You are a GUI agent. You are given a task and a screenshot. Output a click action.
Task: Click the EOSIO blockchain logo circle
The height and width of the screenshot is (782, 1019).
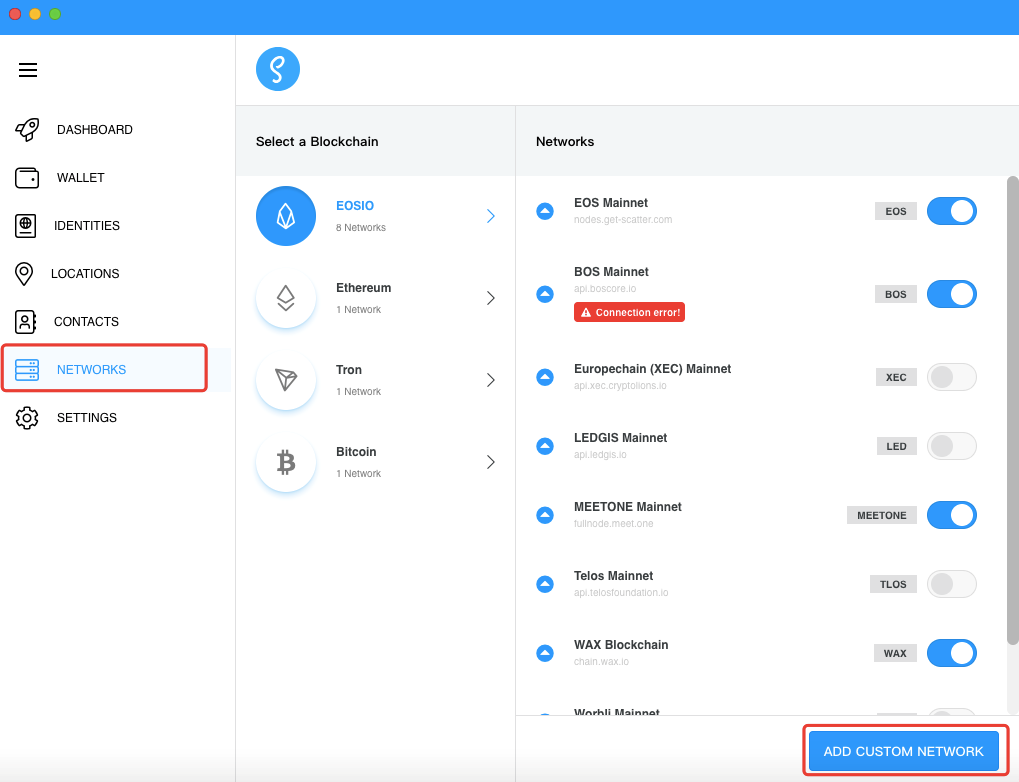(286, 216)
